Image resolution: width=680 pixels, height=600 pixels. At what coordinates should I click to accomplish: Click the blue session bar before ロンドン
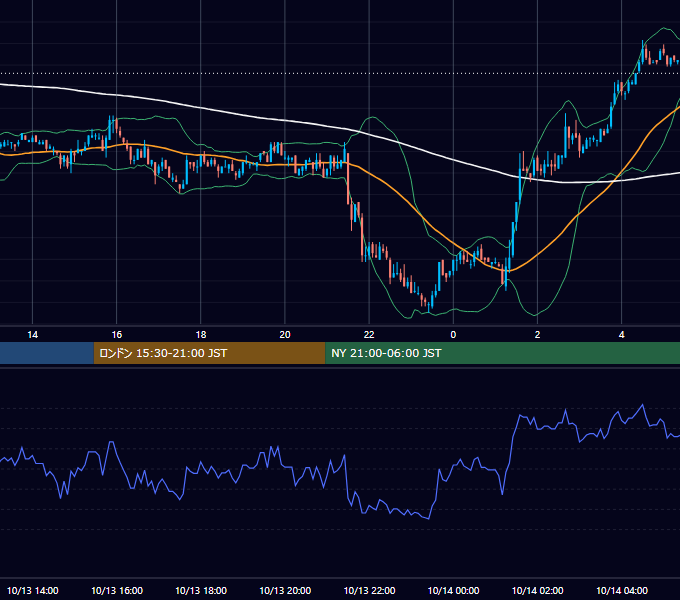[47, 353]
